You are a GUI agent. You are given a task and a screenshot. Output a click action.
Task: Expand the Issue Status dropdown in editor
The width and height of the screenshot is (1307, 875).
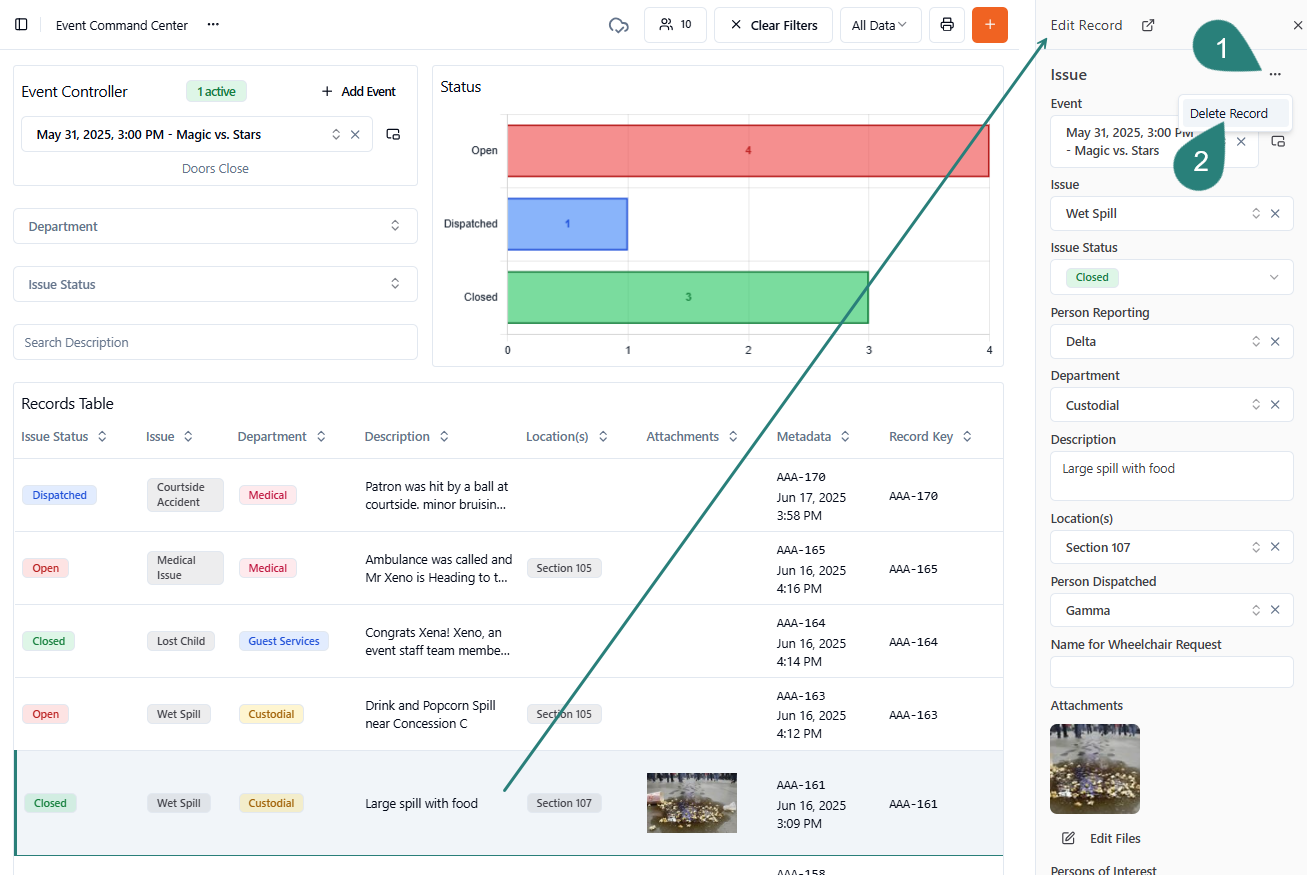1273,277
